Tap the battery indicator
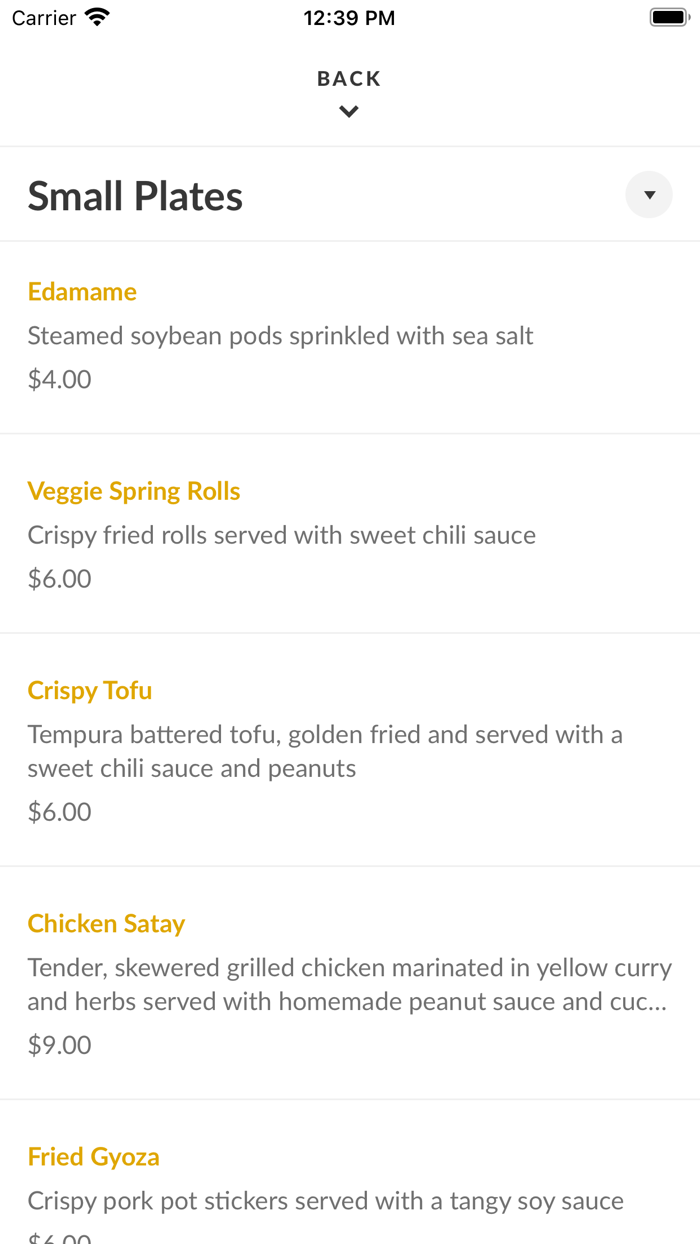This screenshot has height=1244, width=700. [668, 16]
